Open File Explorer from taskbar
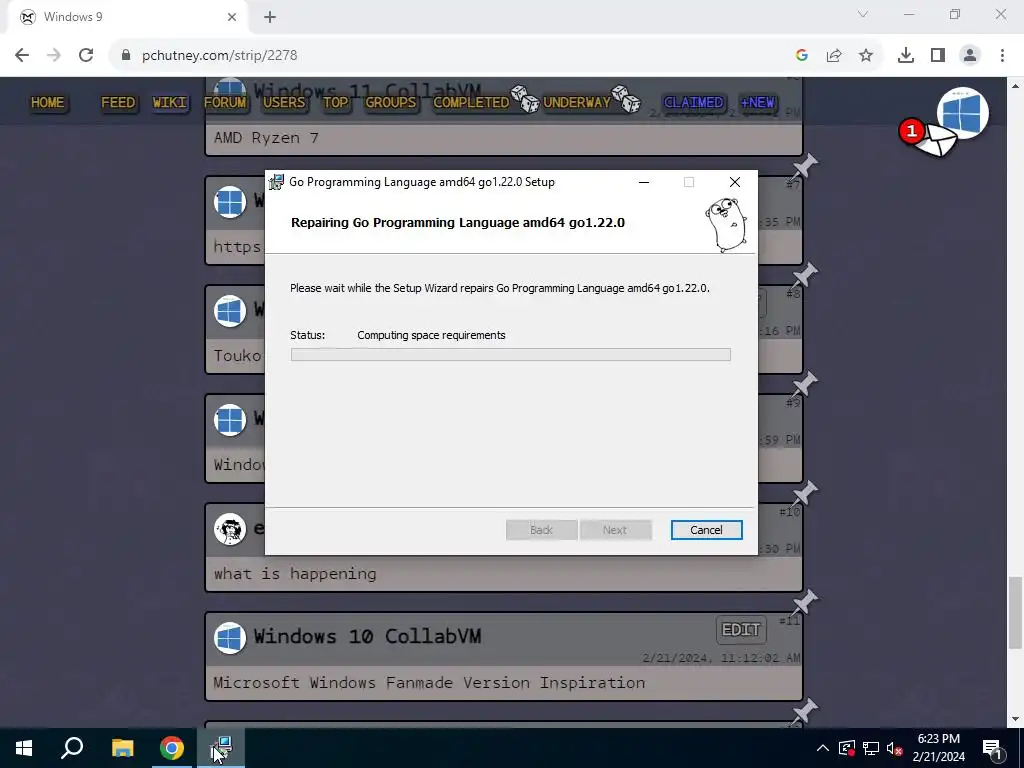 pos(122,748)
